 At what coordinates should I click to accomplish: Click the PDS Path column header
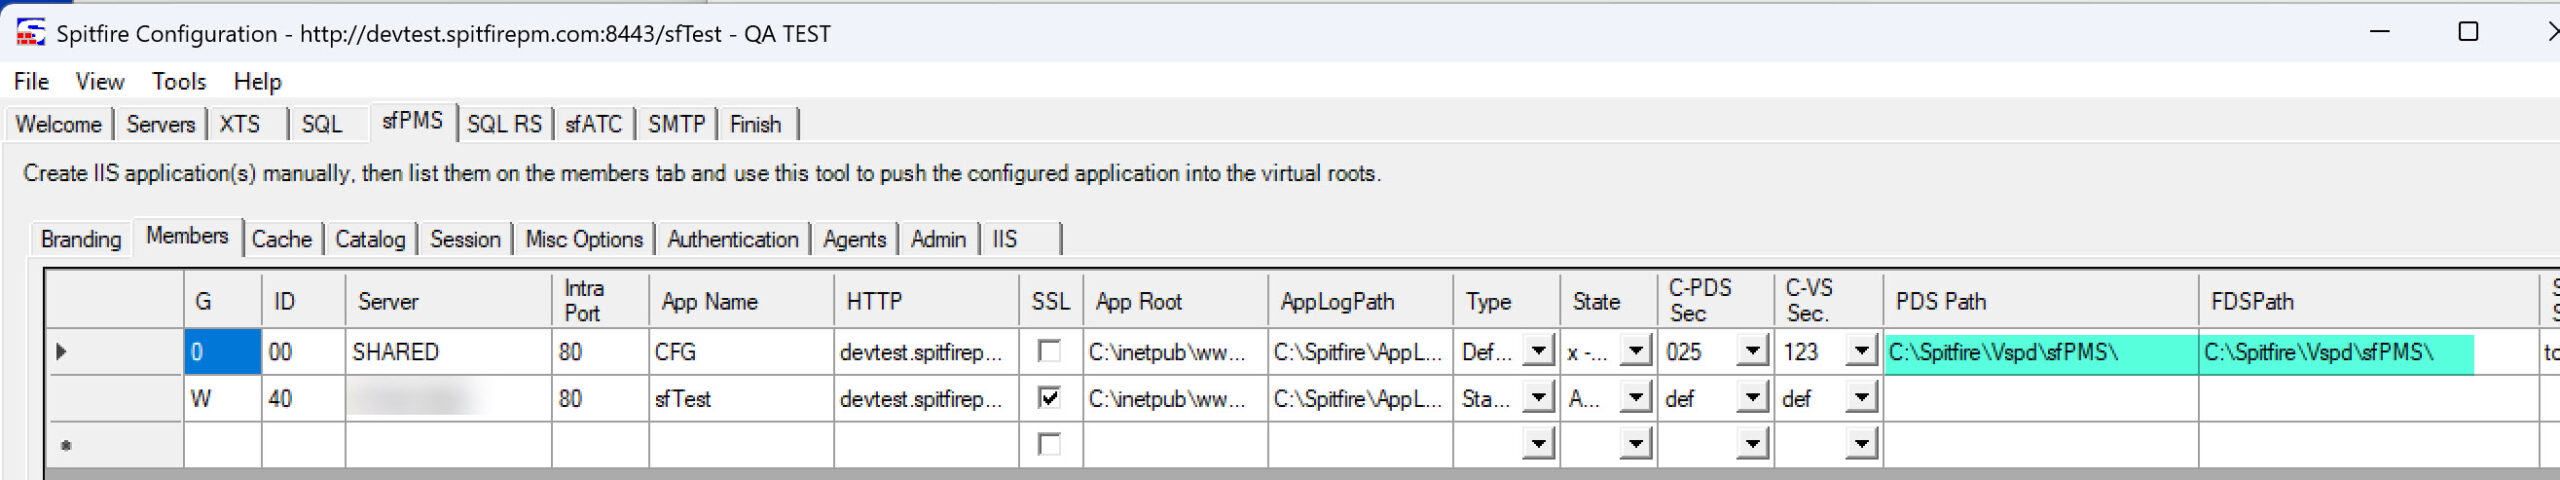[2041, 301]
